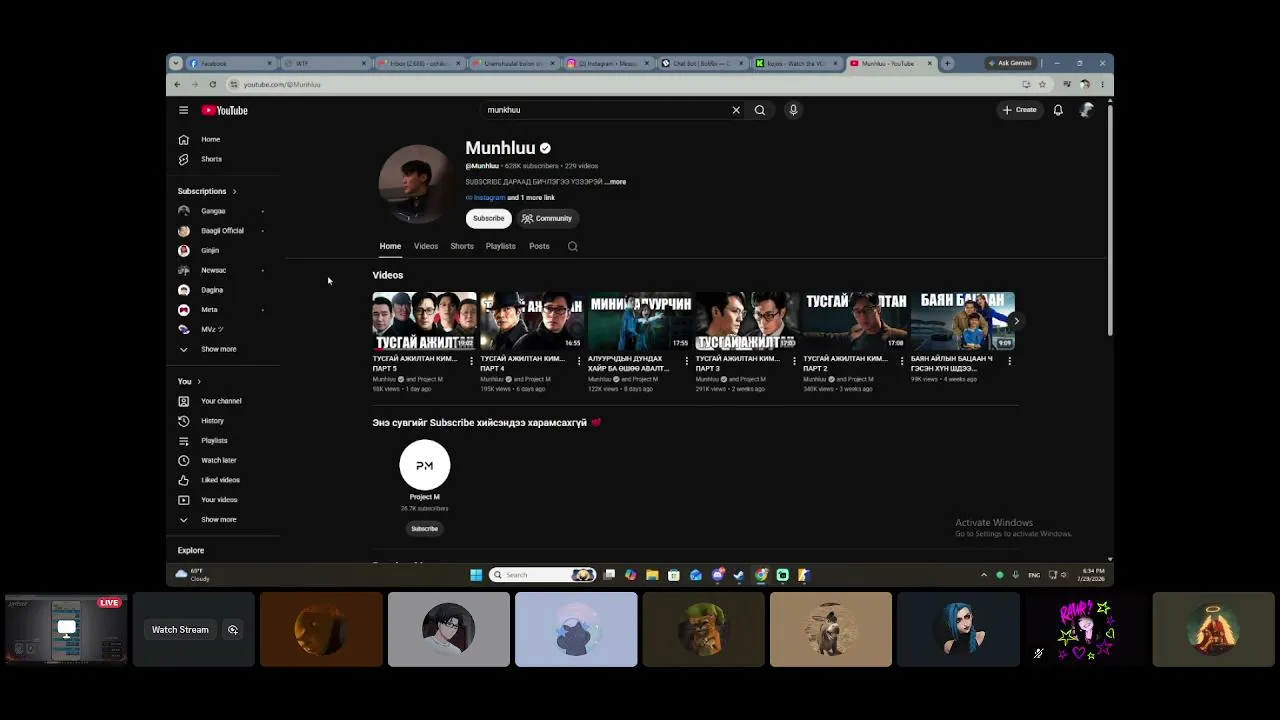This screenshot has height=720, width=1280.
Task: Open the Chrome tab search dropdown
Action: (176, 63)
